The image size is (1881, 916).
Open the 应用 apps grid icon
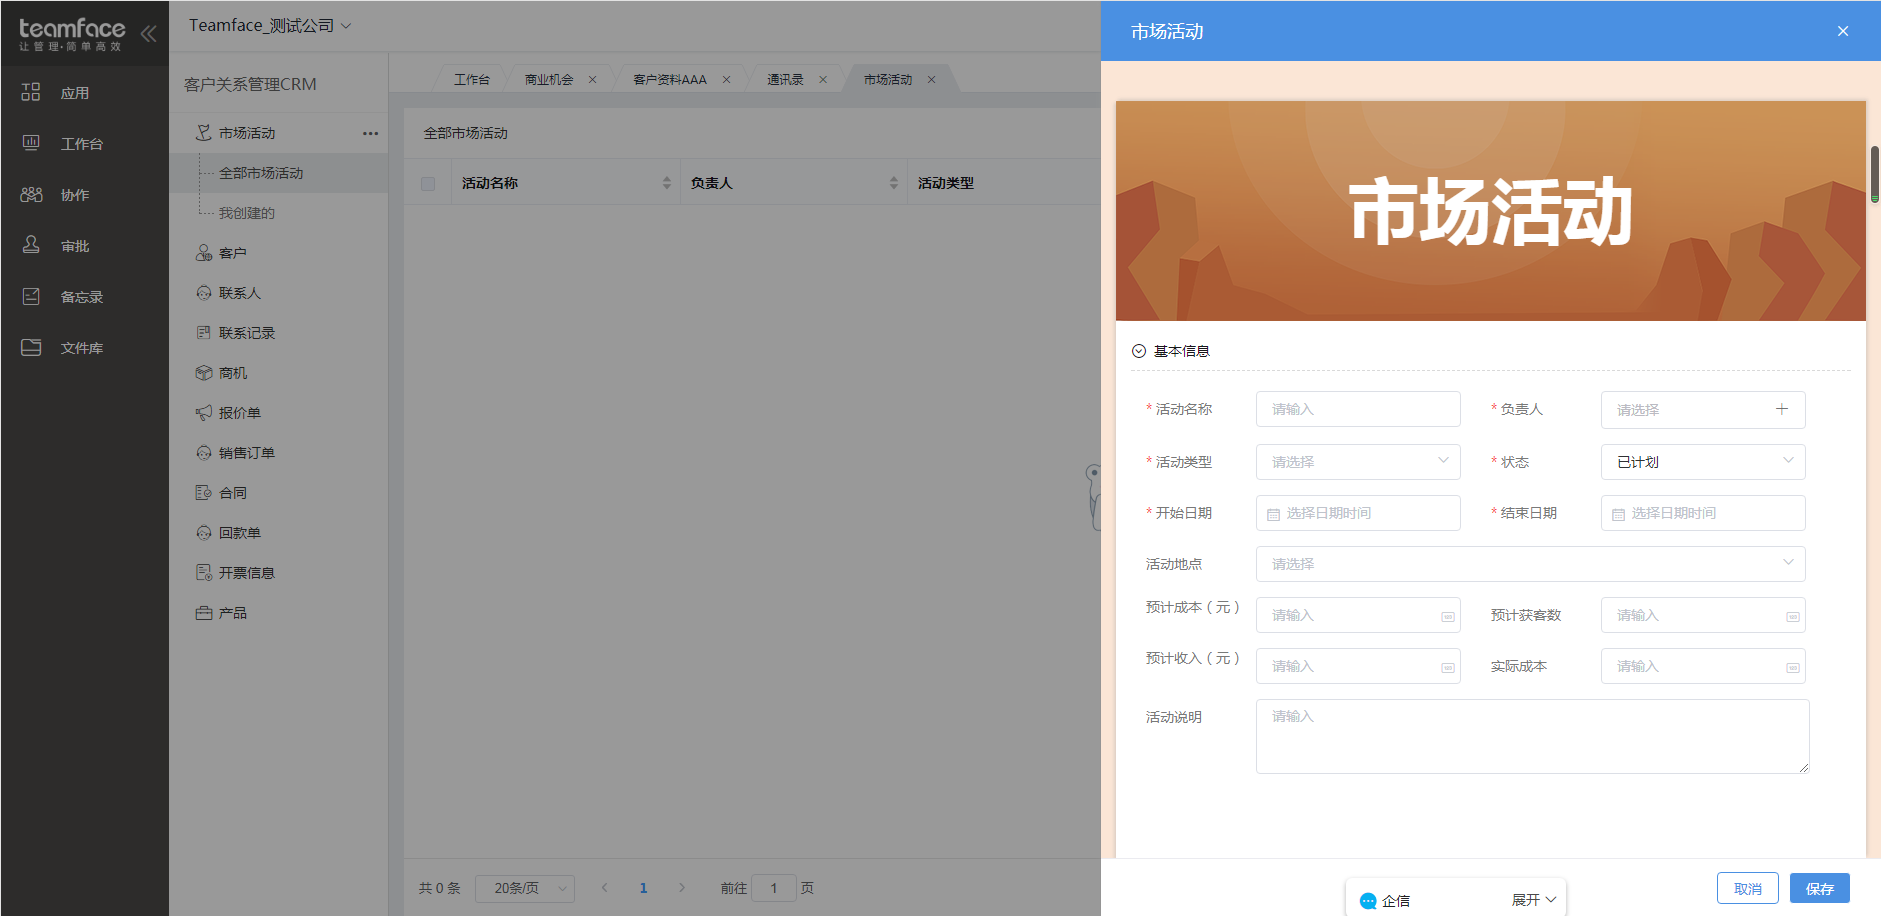click(31, 92)
